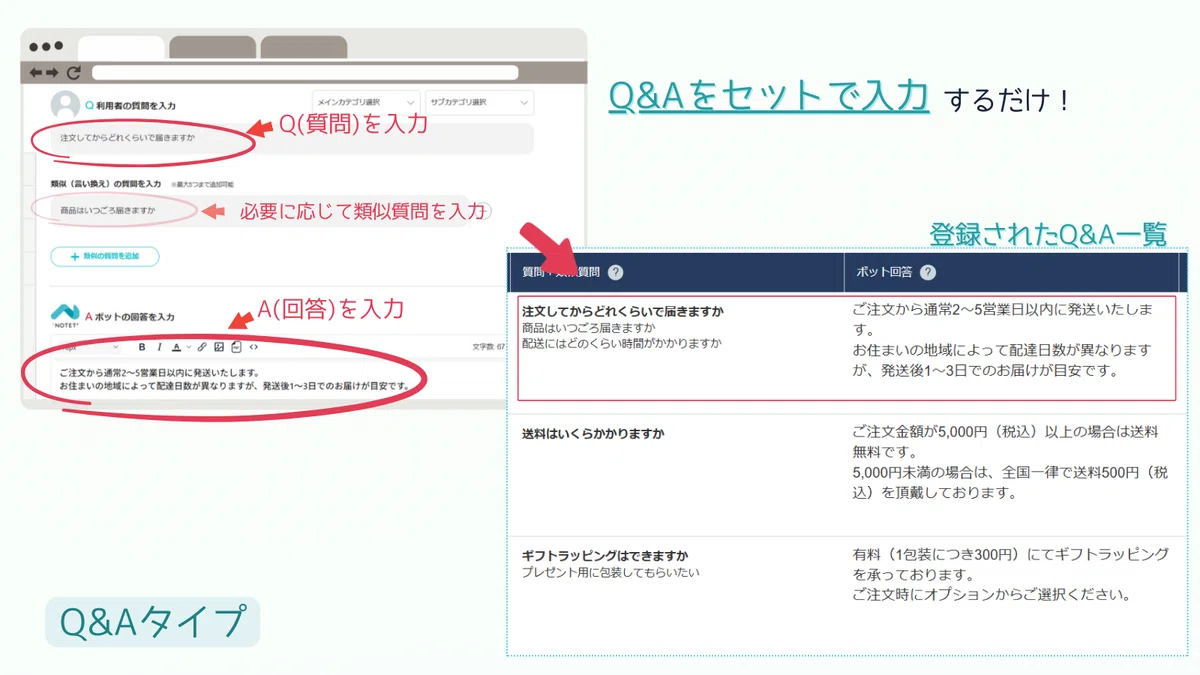The height and width of the screenshot is (675, 1200).
Task: Switch to the third browser tab
Action: (x=303, y=47)
